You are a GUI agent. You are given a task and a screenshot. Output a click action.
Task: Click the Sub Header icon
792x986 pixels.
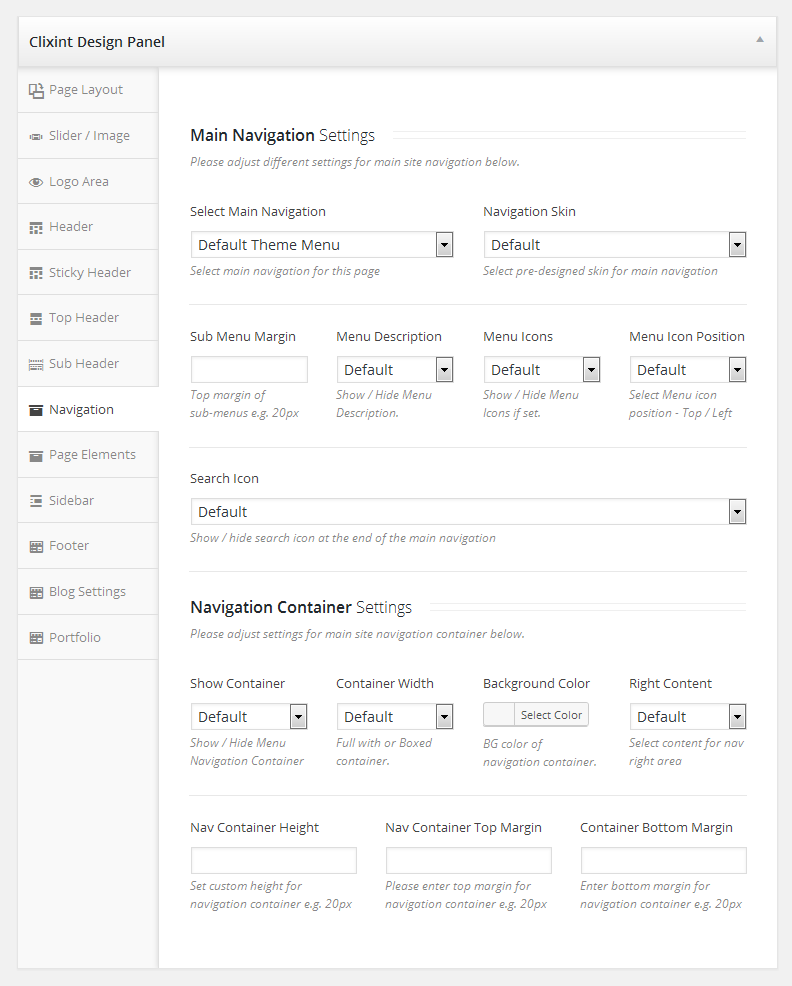pyautogui.click(x=36, y=364)
